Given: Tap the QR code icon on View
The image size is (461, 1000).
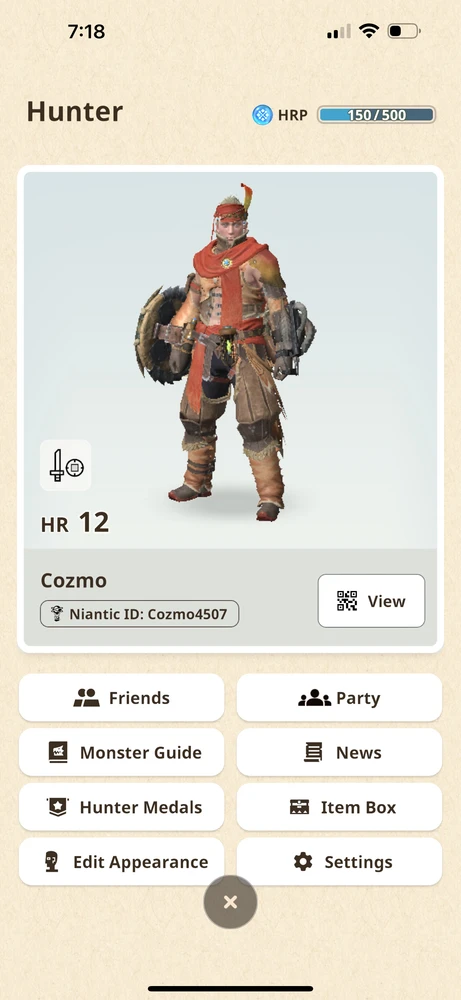Looking at the screenshot, I should point(347,601).
